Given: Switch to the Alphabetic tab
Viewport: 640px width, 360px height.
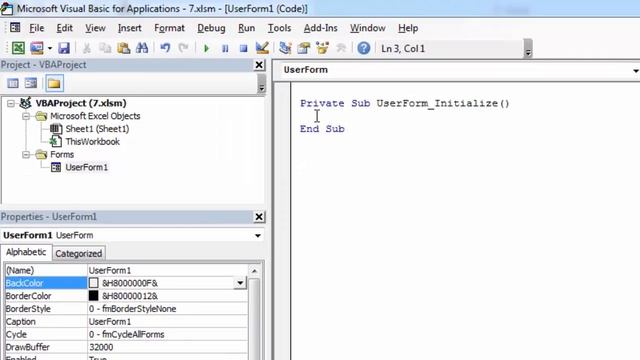Looking at the screenshot, I should click(26, 252).
